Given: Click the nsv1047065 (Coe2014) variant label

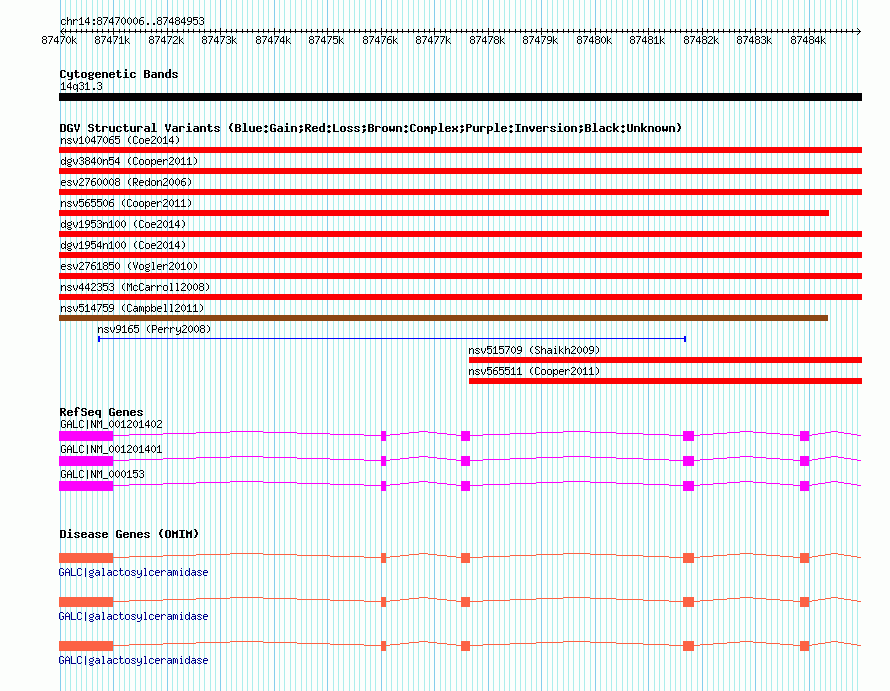Looking at the screenshot, I should pos(120,140).
